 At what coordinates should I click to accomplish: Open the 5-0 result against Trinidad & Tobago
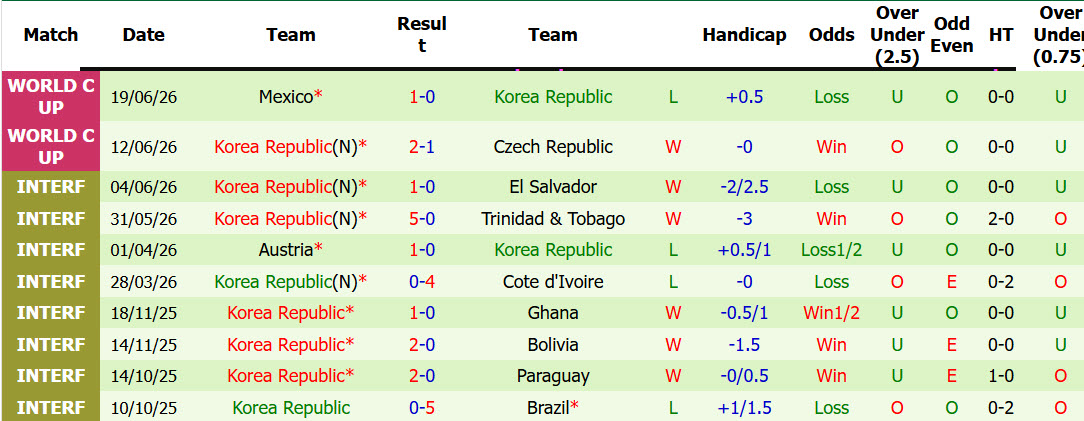click(422, 218)
